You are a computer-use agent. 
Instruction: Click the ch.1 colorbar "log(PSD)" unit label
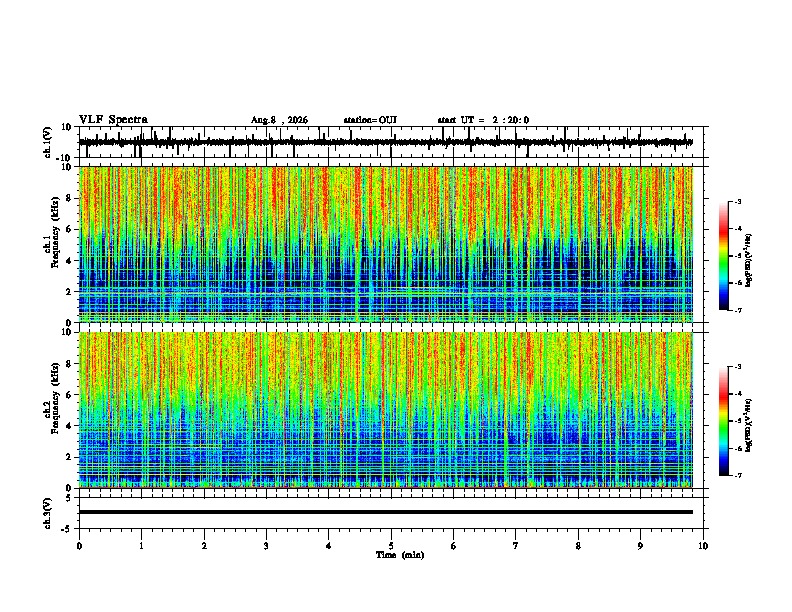coord(749,261)
